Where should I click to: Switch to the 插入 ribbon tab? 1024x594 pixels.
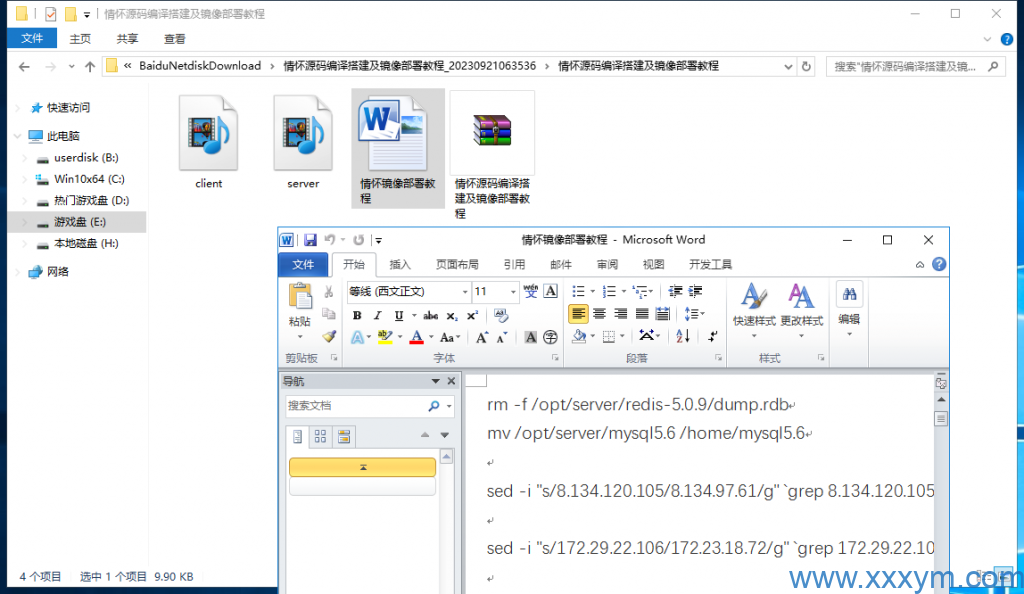399,264
